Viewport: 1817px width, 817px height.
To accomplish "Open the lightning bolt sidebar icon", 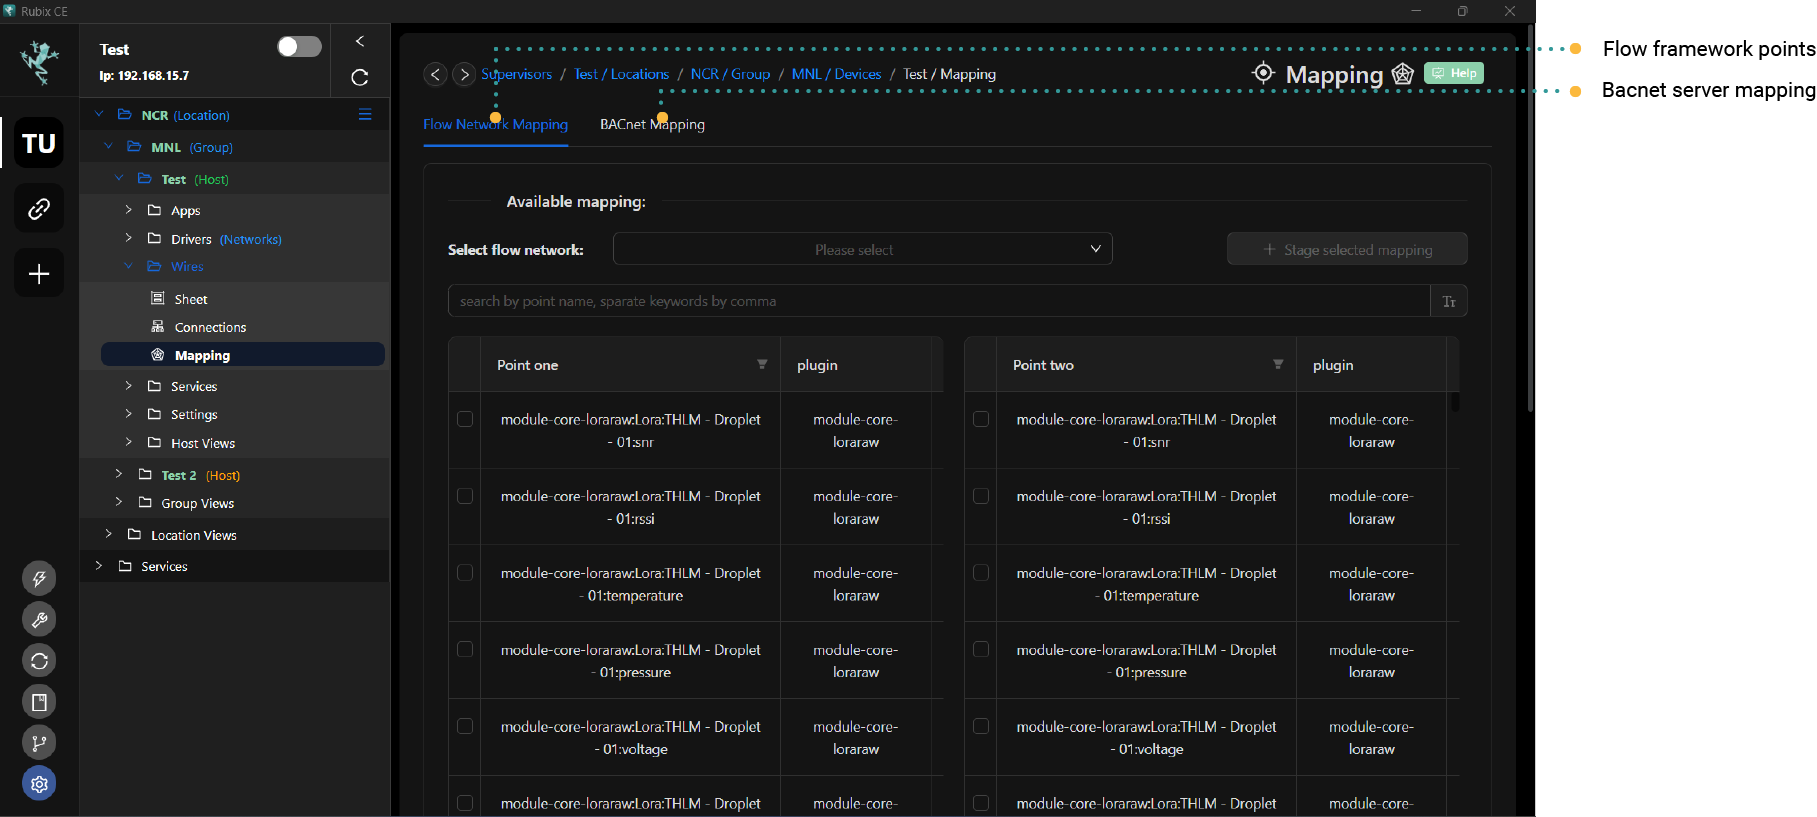I will 39,578.
